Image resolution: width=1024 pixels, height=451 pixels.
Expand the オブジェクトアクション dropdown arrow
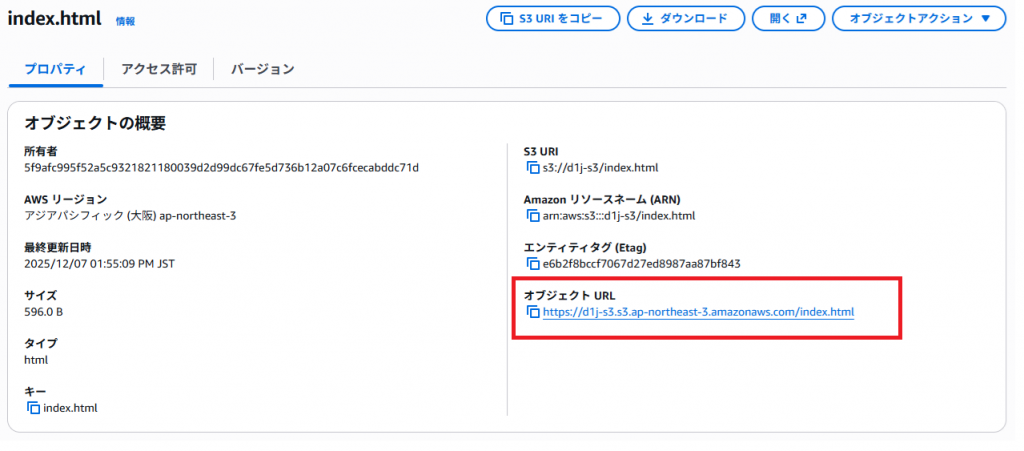coord(986,19)
